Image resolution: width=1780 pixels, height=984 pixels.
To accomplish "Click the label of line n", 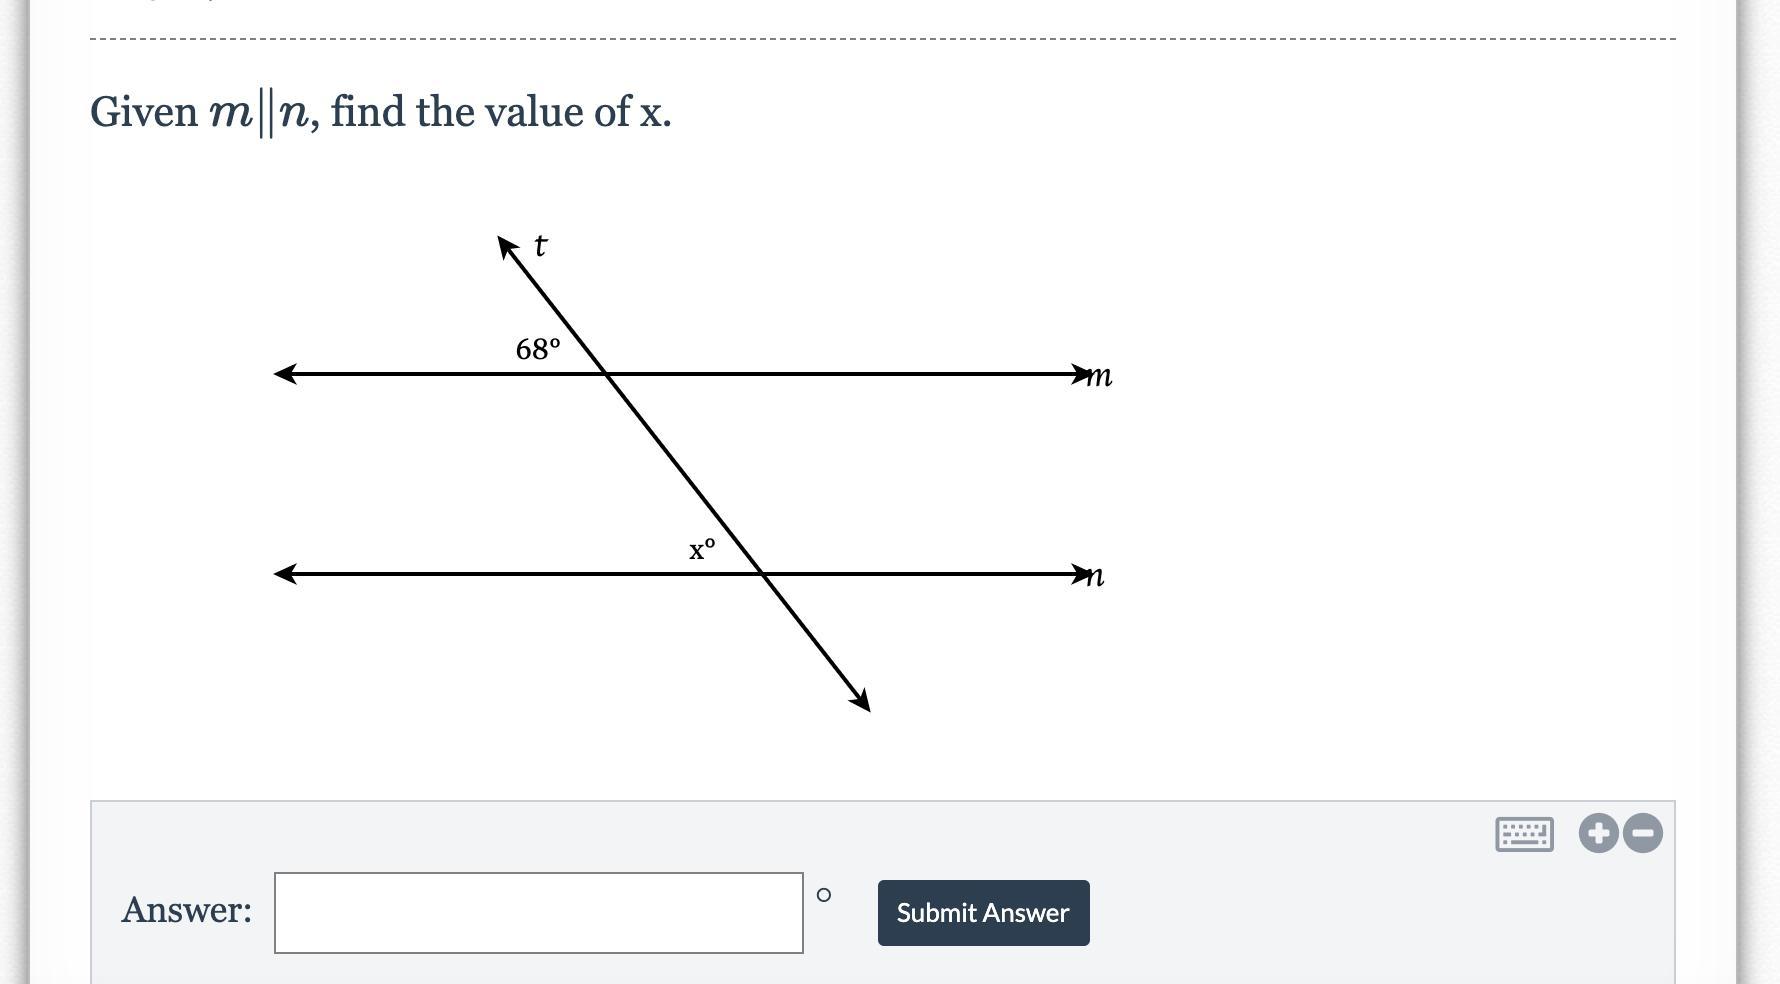I will point(1095,576).
